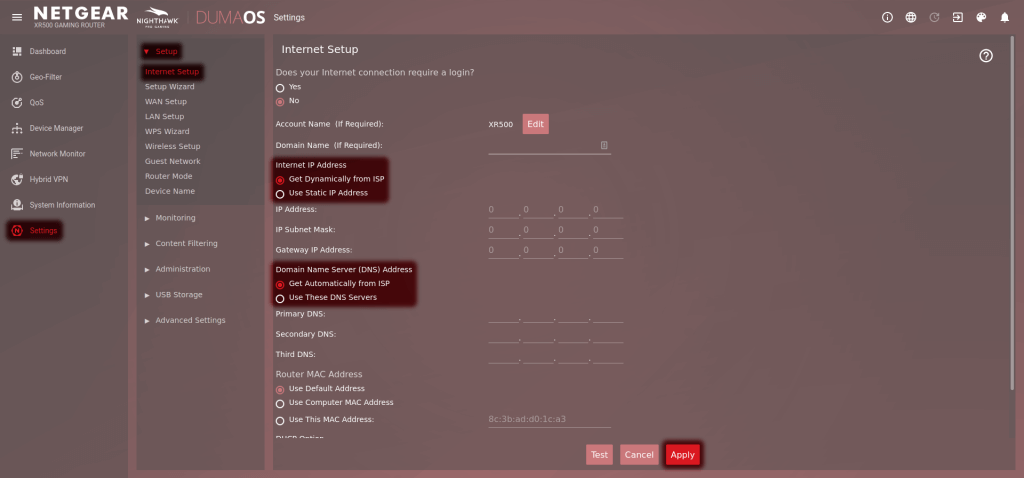
Task: Click the Dashboard sidebar icon
Action: pyautogui.click(x=18, y=51)
